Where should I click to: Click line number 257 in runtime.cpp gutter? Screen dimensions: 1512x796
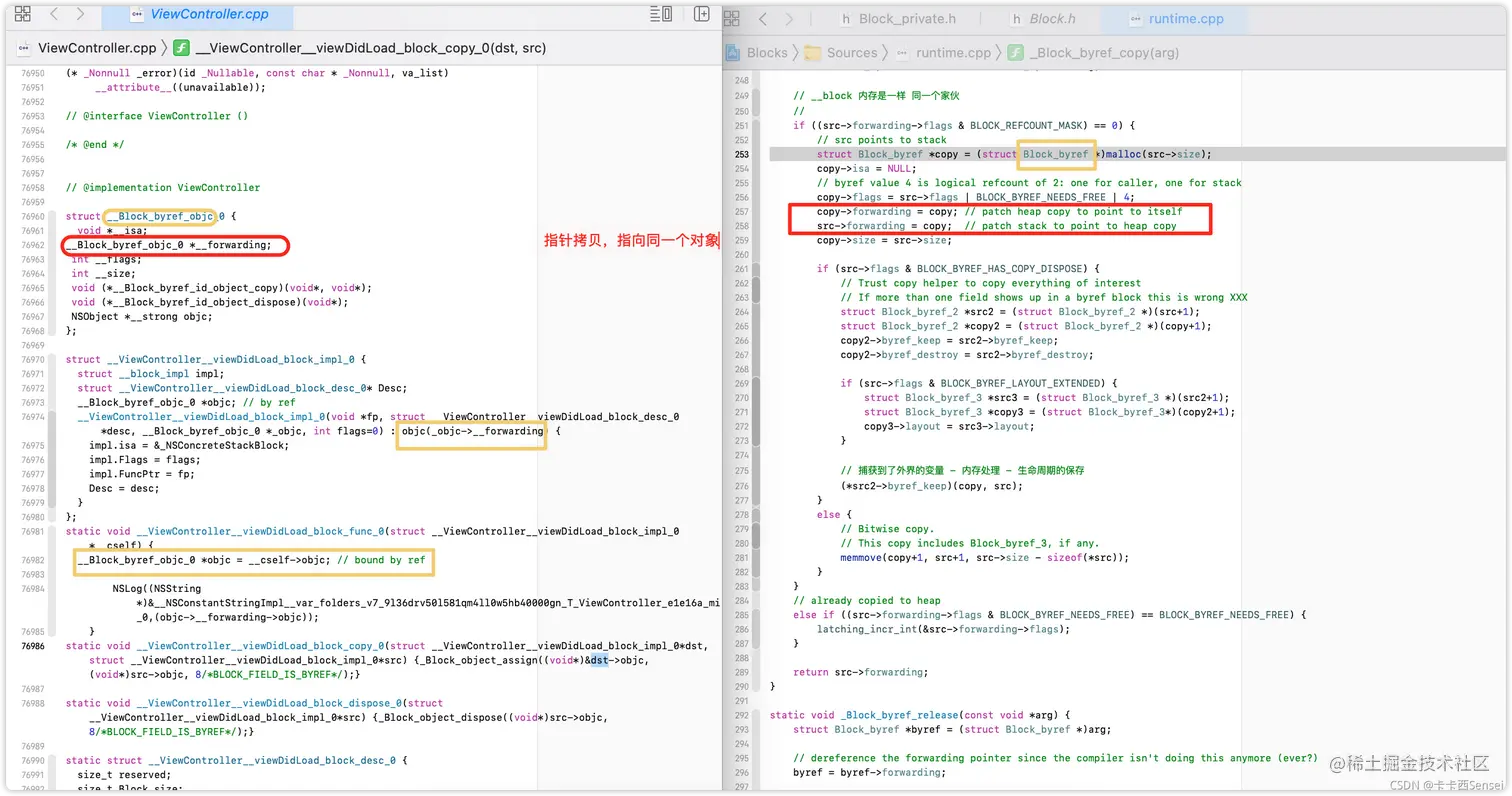[741, 211]
